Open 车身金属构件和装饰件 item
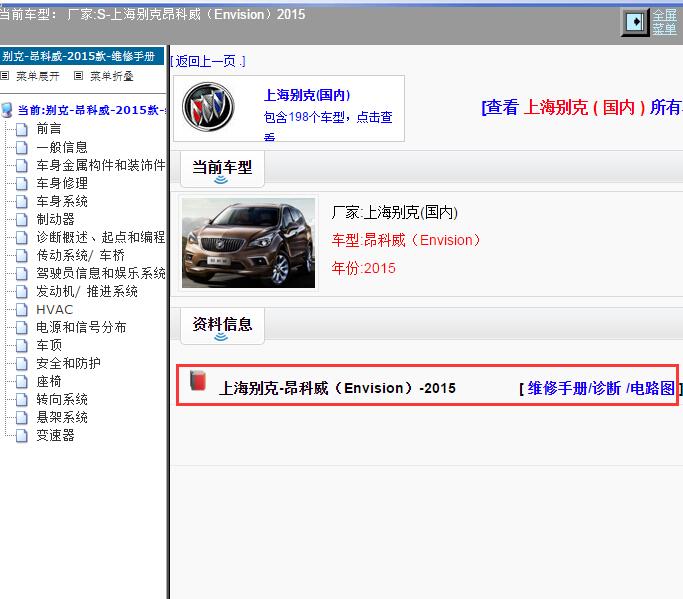683x599 pixels. pyautogui.click(x=101, y=165)
